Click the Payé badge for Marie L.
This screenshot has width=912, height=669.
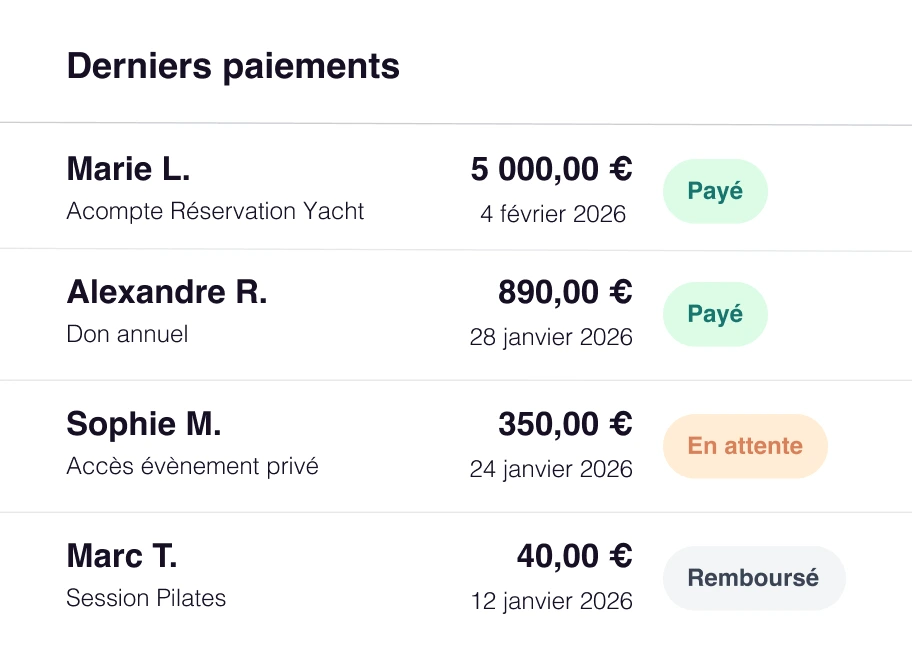coord(715,191)
